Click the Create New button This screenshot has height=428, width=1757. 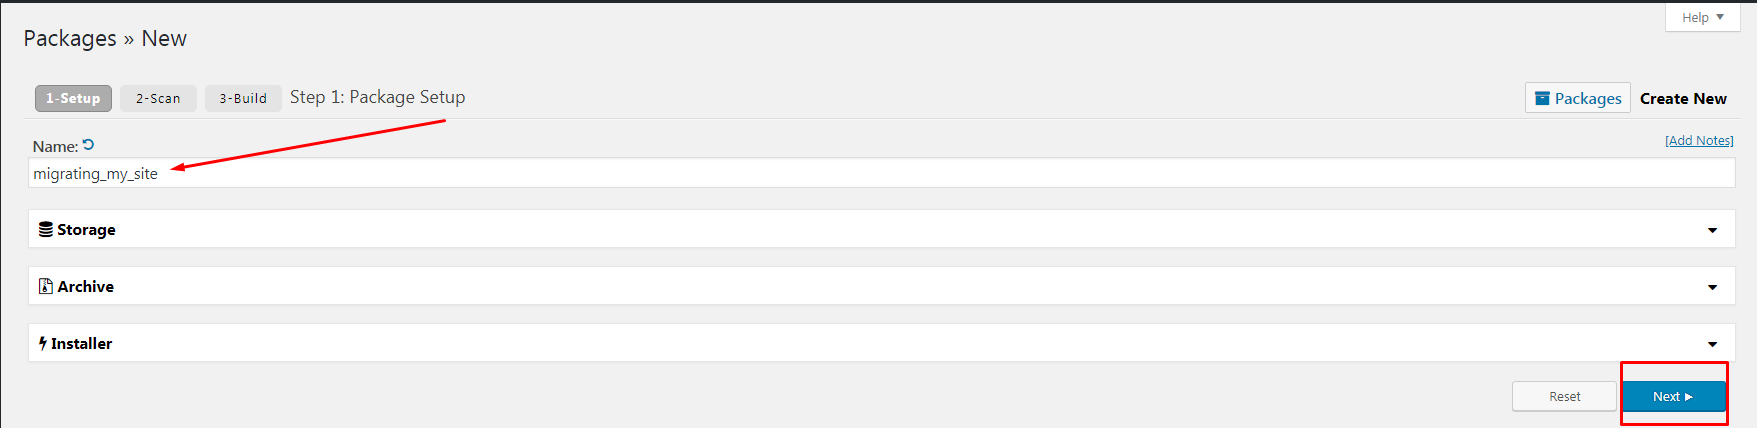click(x=1683, y=98)
